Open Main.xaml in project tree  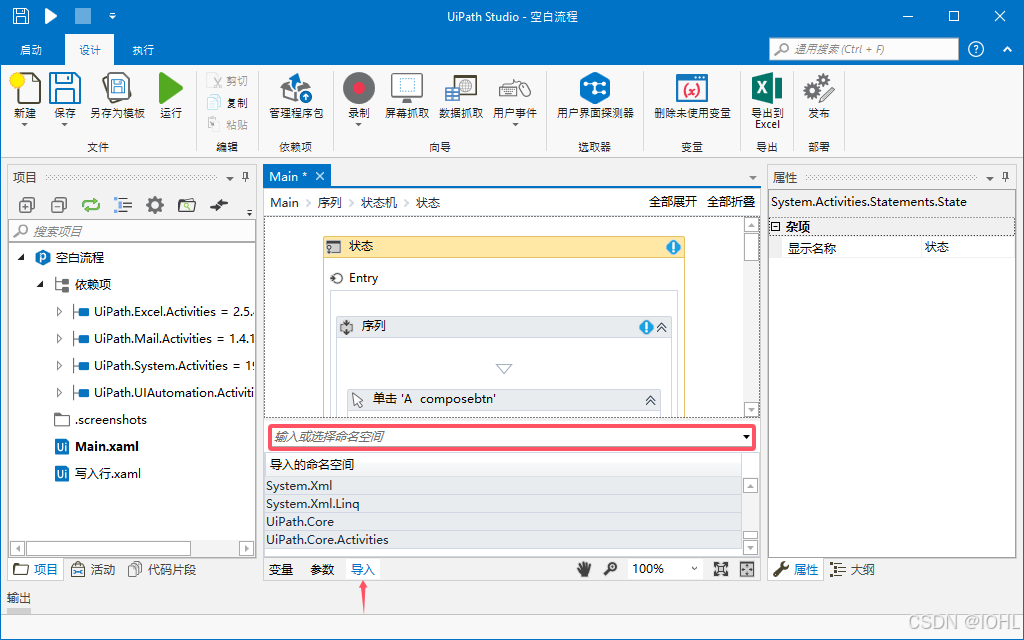(106, 447)
